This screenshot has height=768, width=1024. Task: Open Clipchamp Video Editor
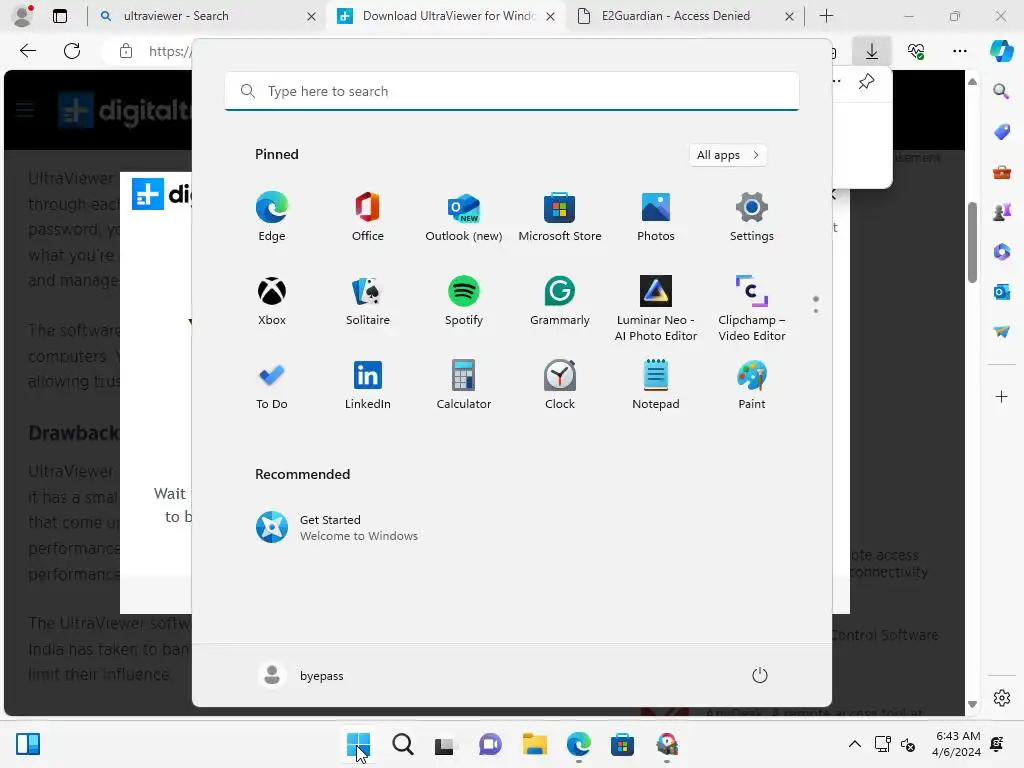(752, 308)
